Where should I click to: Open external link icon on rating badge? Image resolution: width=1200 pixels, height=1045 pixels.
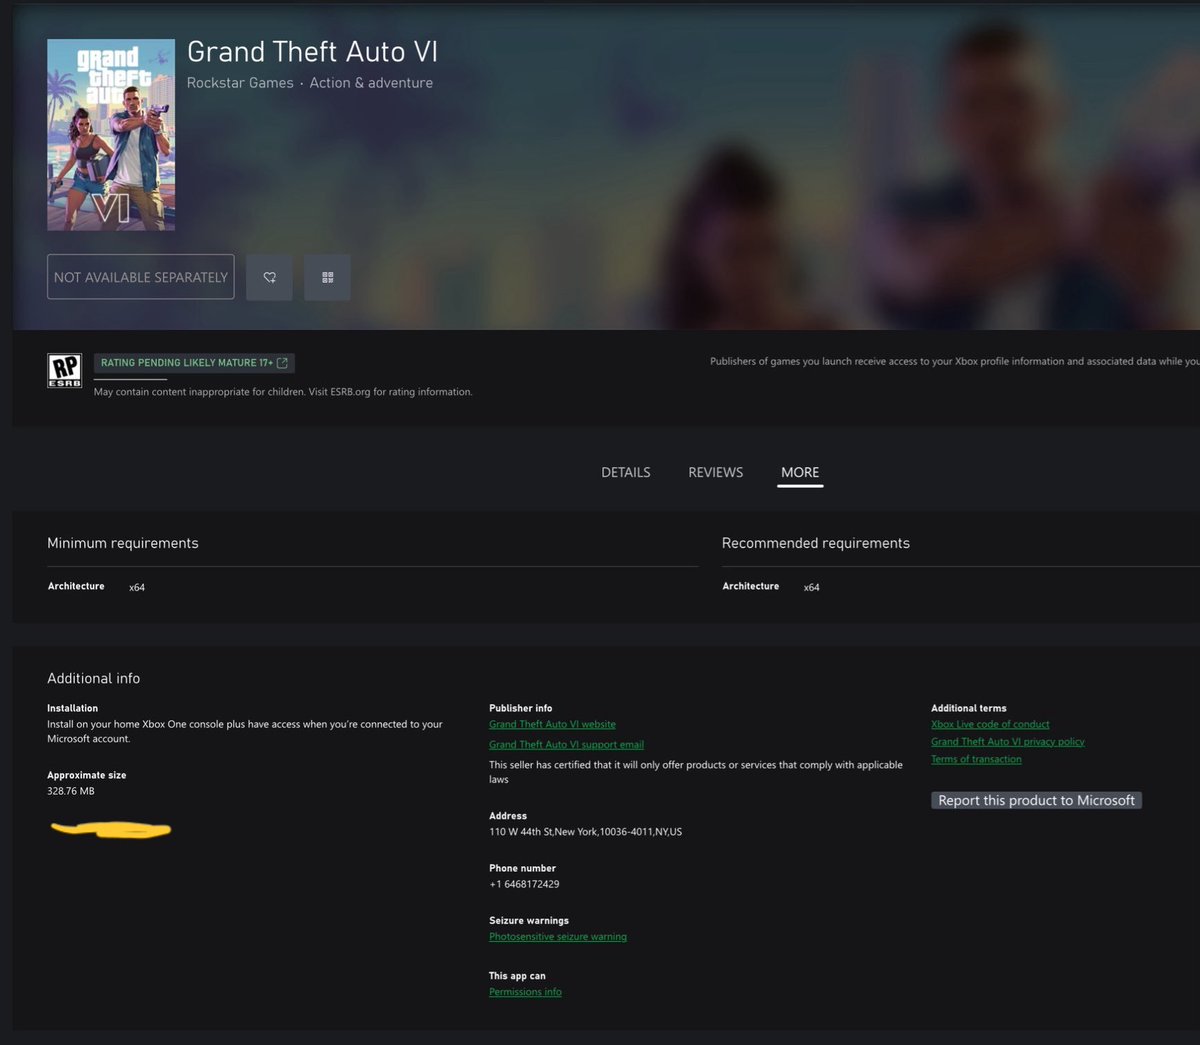pyautogui.click(x=282, y=363)
